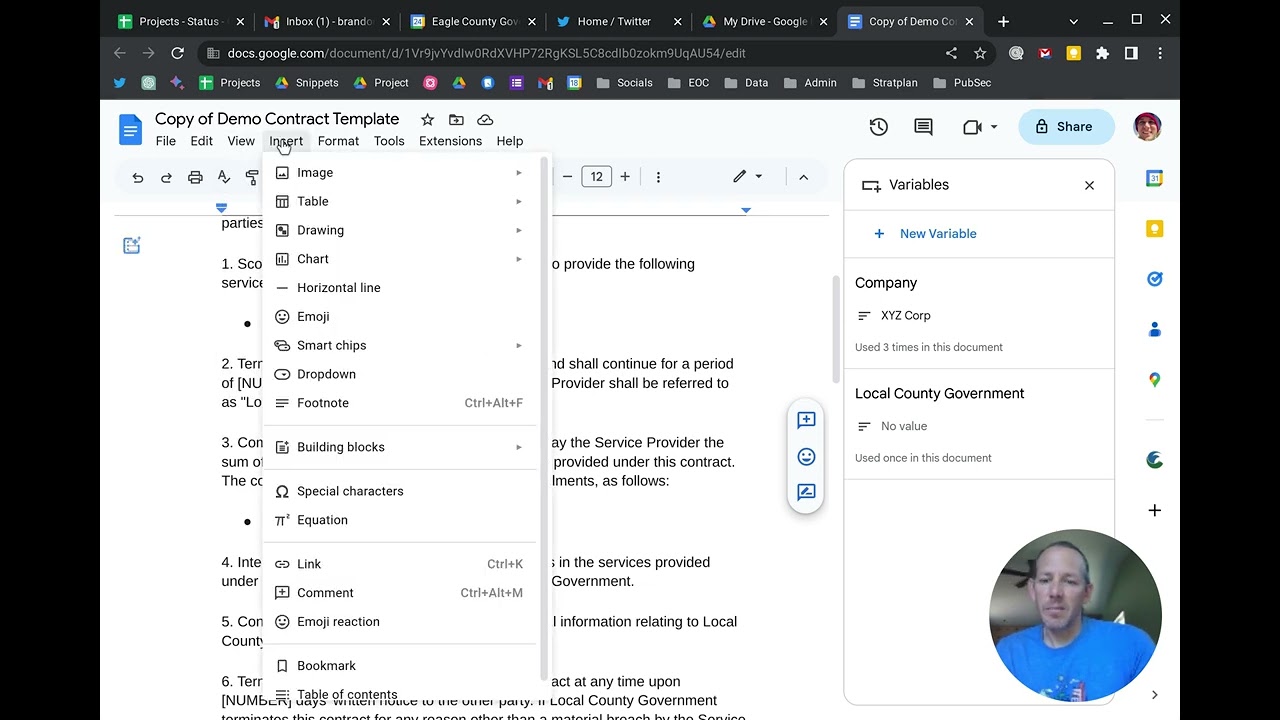Expand the Chart submenu
Viewport: 1280px width, 720px height.
point(399,259)
